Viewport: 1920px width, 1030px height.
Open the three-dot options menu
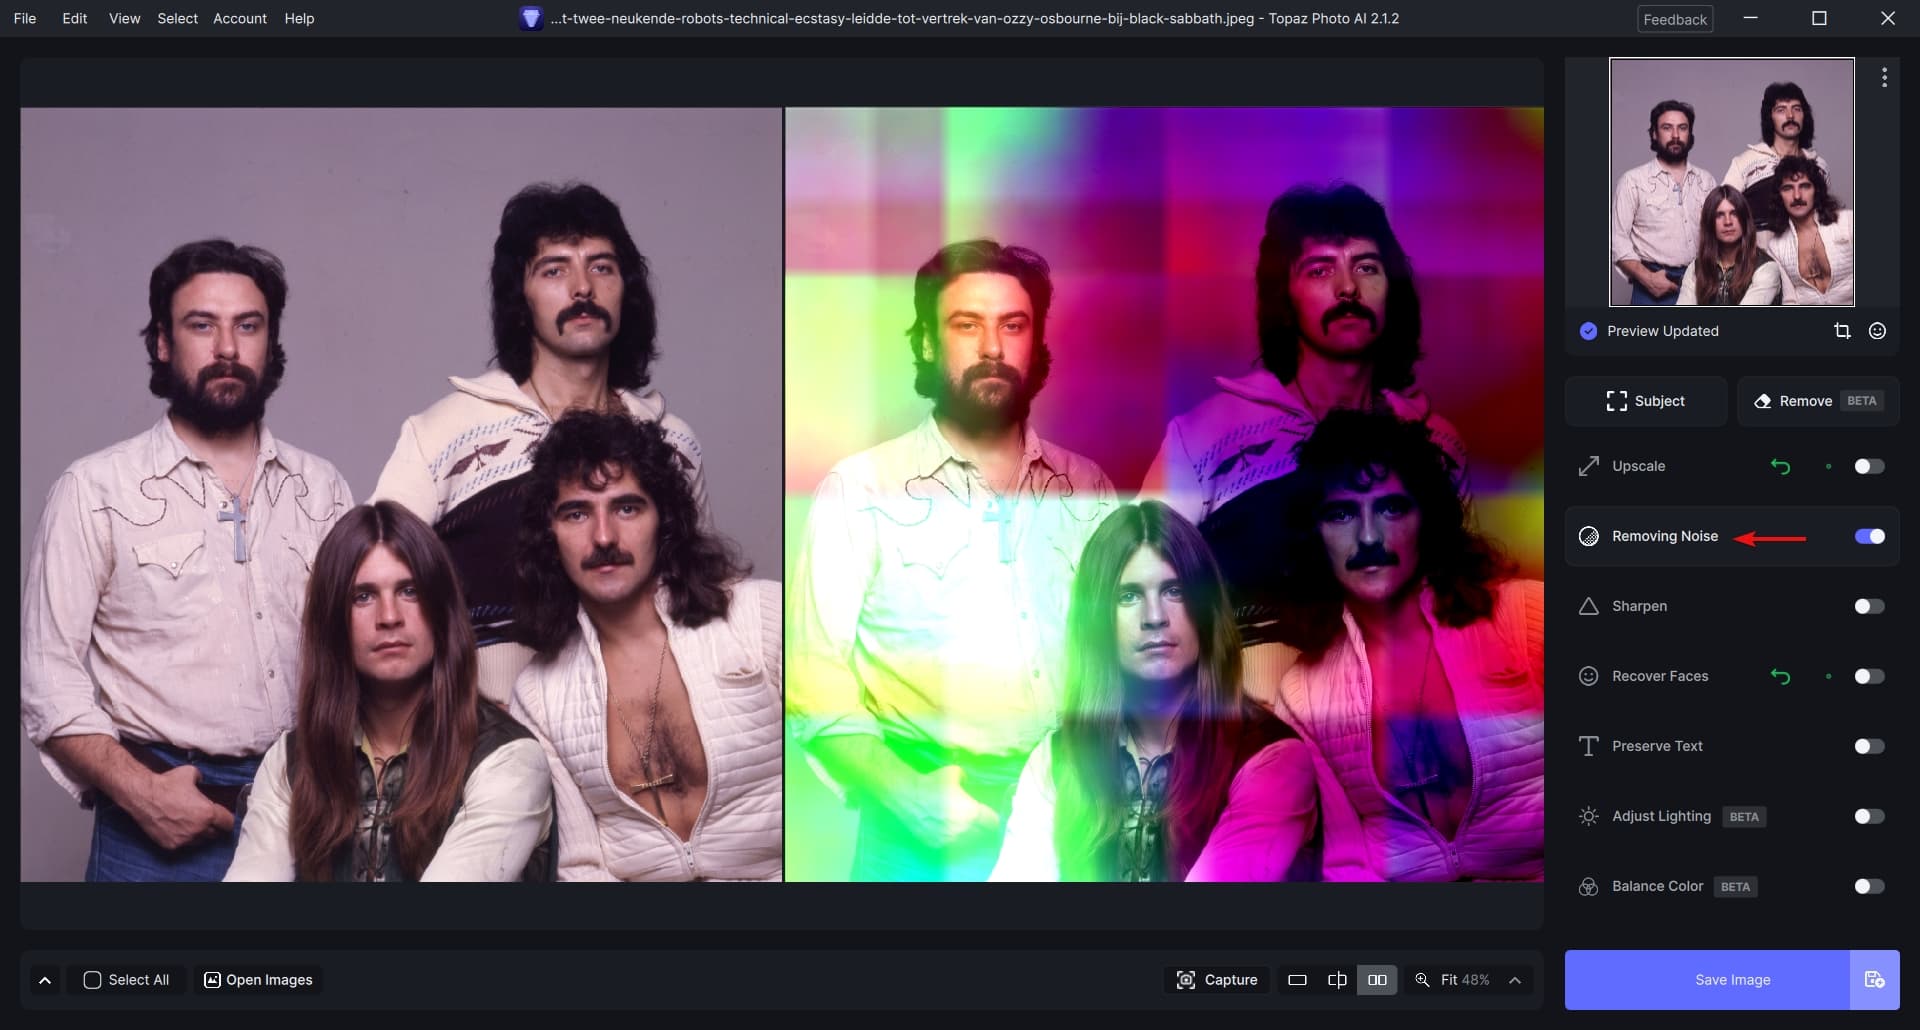pos(1884,78)
